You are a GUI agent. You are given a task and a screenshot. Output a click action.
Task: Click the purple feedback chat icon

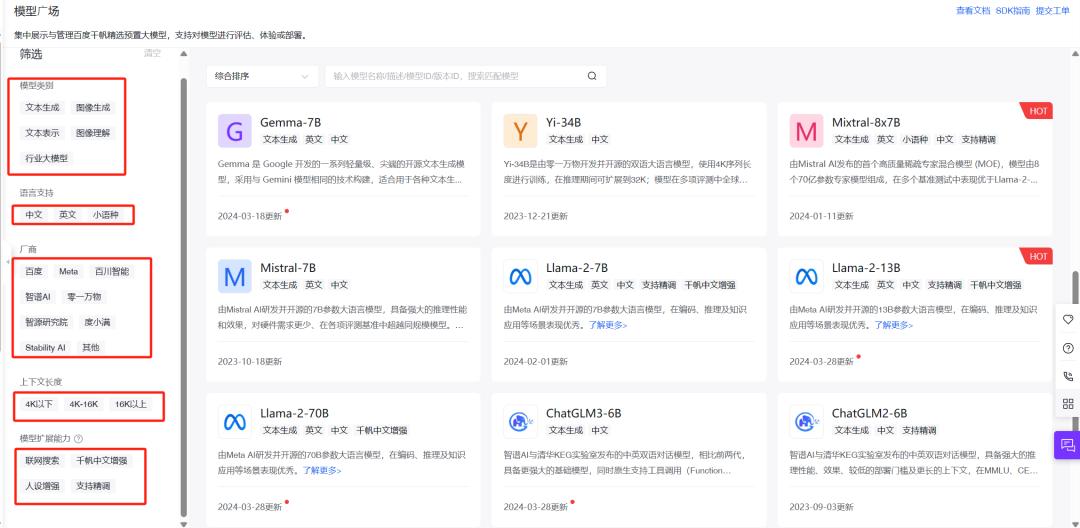(x=1068, y=445)
